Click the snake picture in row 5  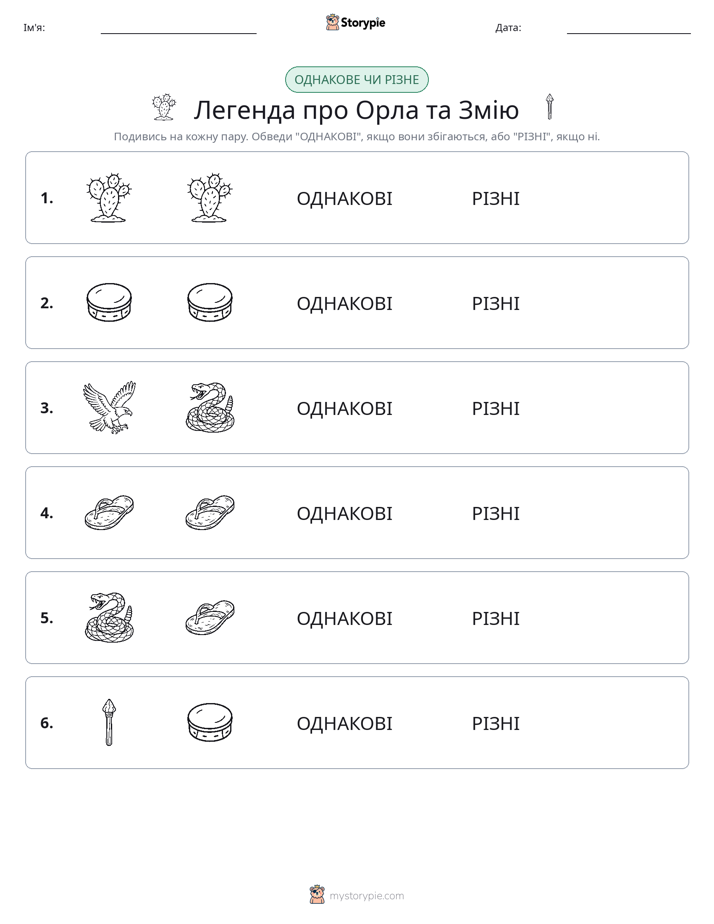(109, 618)
